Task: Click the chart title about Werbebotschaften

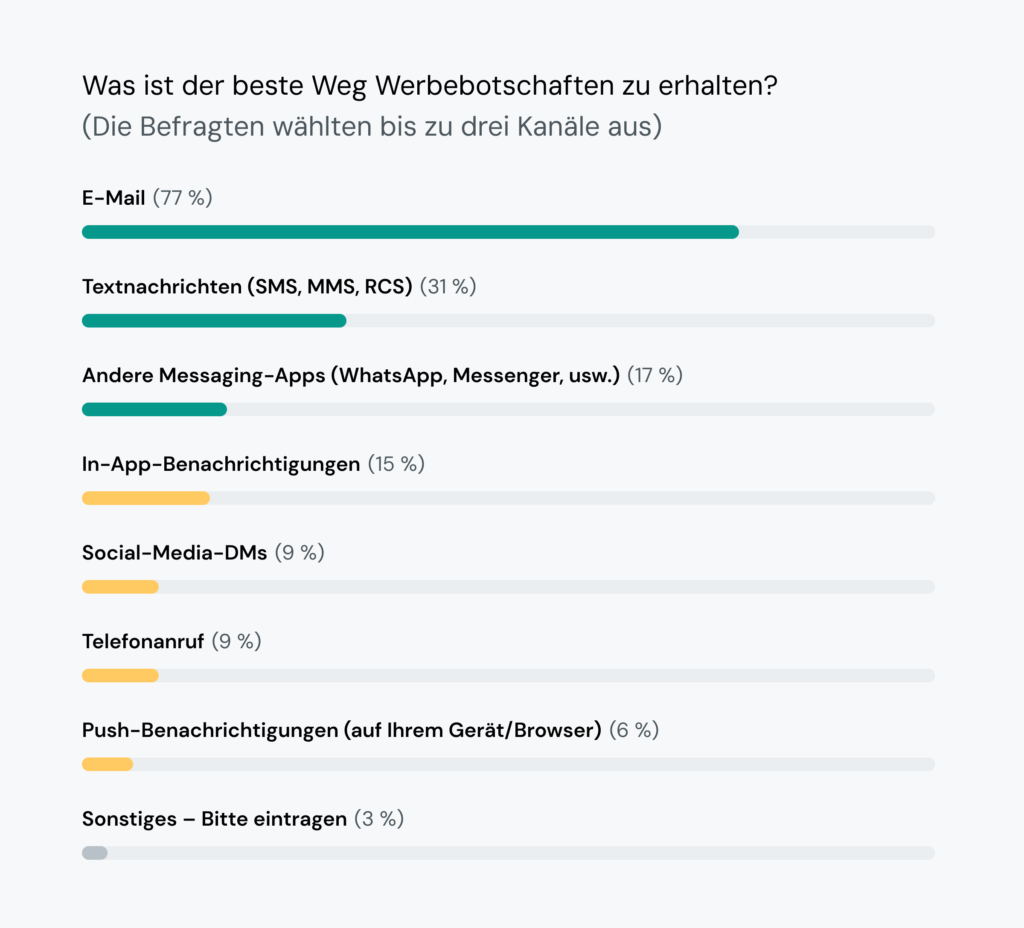Action: (430, 86)
